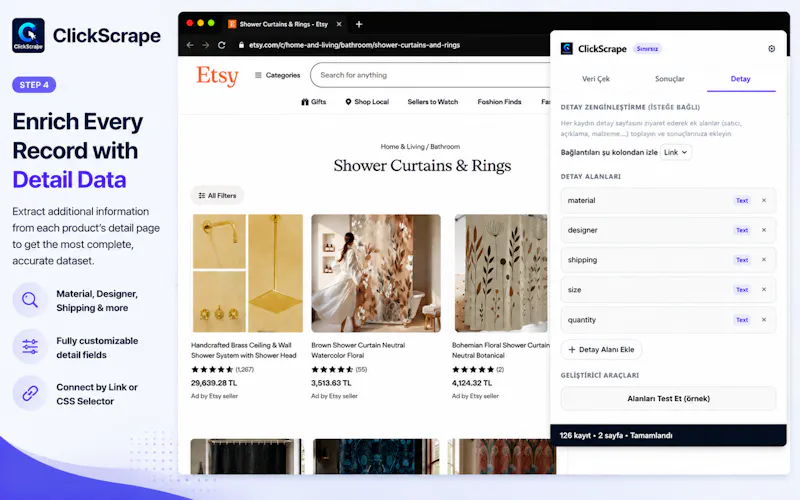800x500 pixels.
Task: Click the 4,124.32 TL price
Action: (472, 383)
